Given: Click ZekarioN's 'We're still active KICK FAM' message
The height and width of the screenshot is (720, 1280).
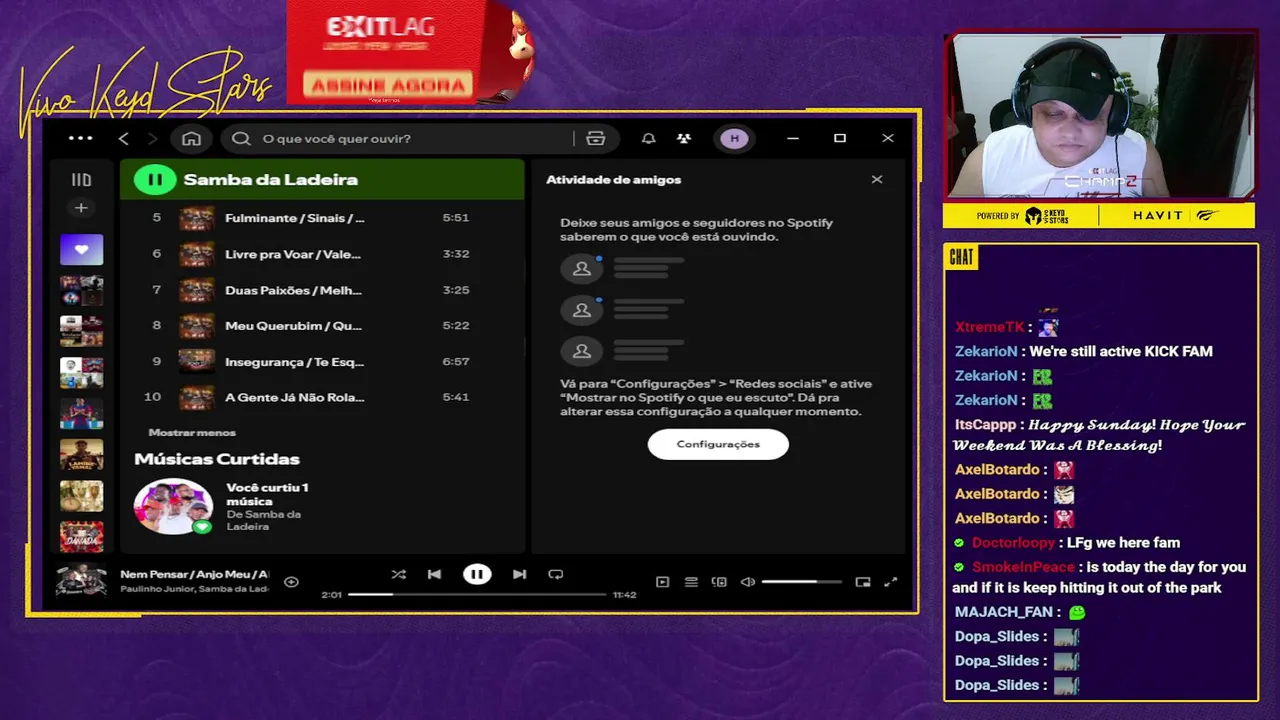Looking at the screenshot, I should coord(1120,351).
